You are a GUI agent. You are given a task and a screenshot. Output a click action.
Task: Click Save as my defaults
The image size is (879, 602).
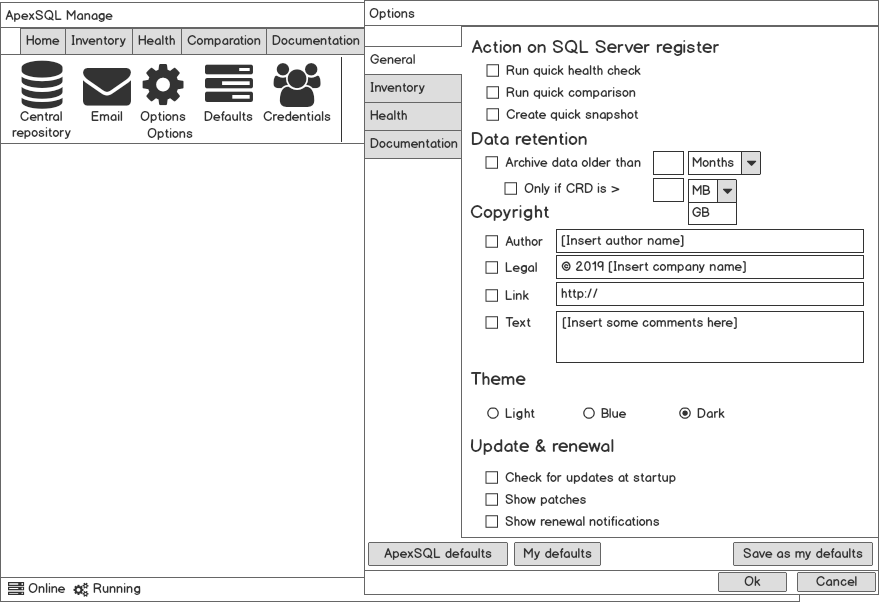click(803, 554)
